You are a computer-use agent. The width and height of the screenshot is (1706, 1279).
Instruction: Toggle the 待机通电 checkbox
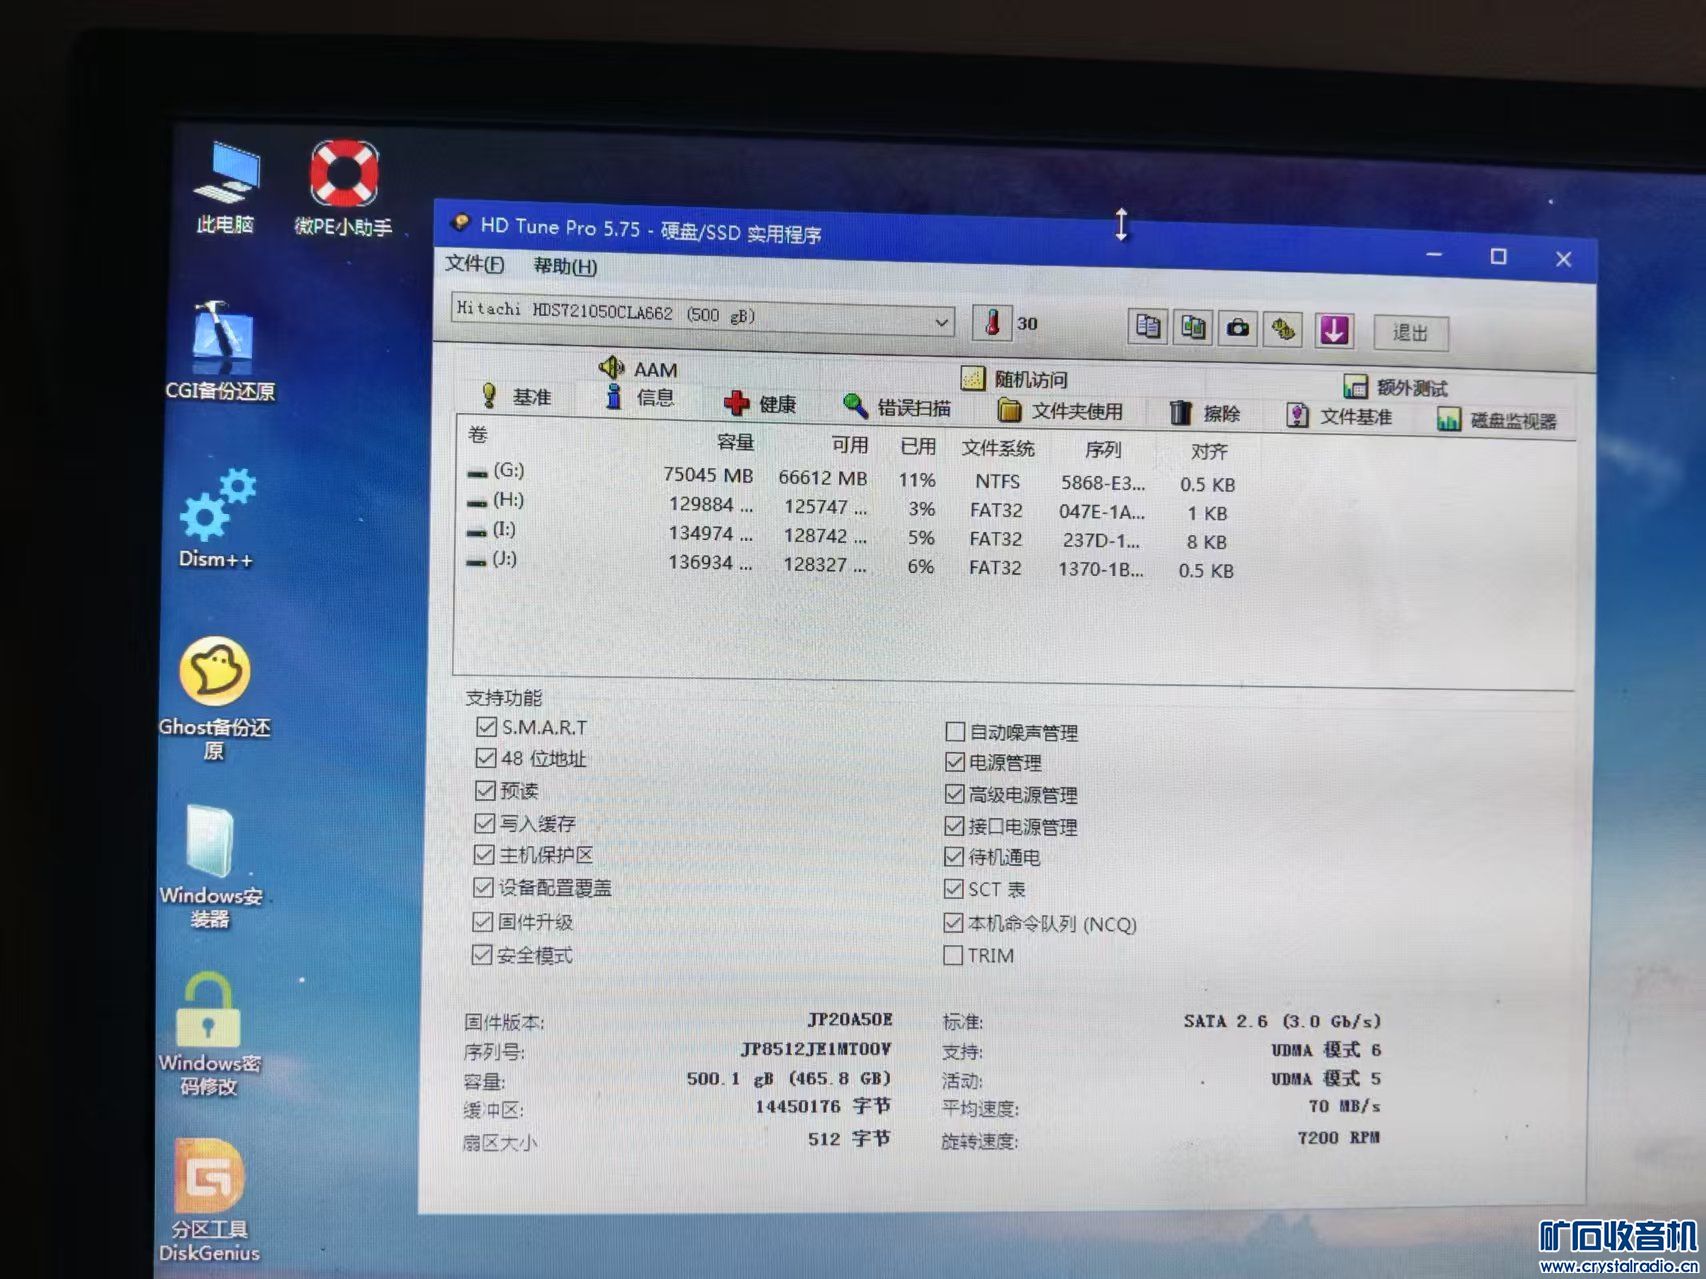[x=954, y=857]
